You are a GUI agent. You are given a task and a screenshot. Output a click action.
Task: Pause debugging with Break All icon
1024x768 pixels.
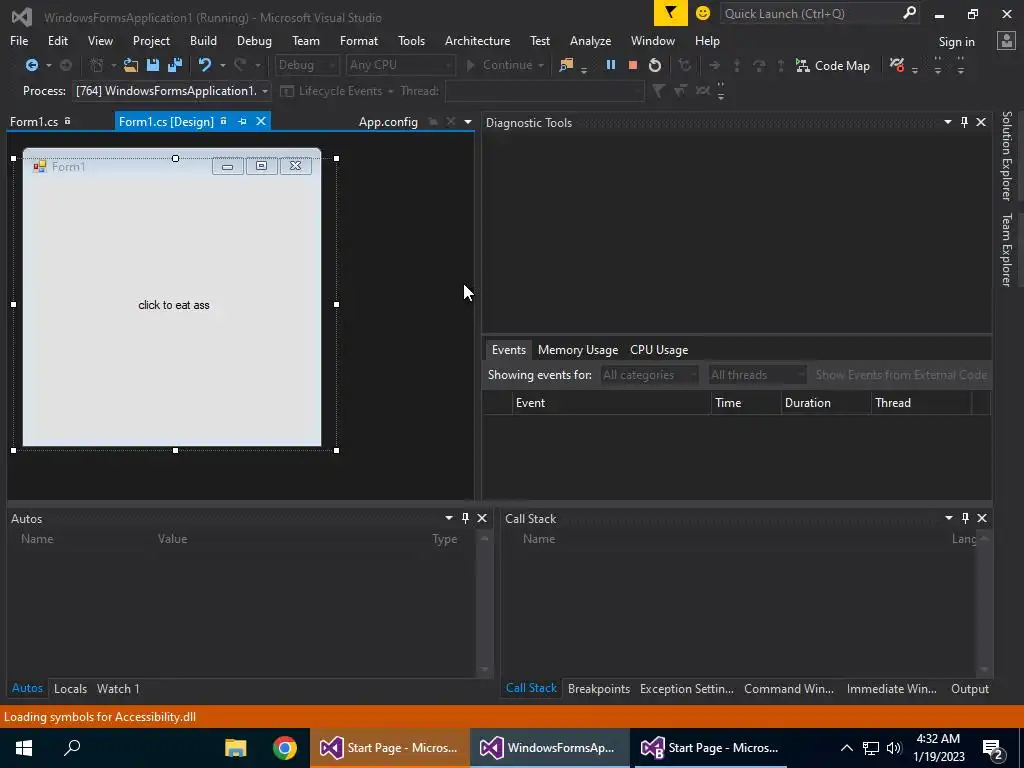click(x=611, y=65)
